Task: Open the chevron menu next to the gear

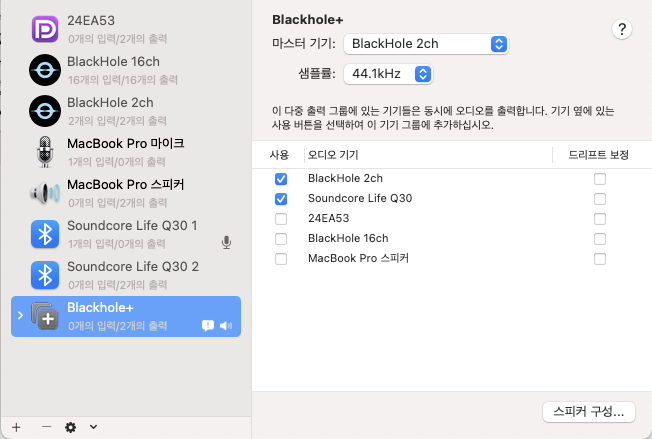Action: click(x=94, y=427)
